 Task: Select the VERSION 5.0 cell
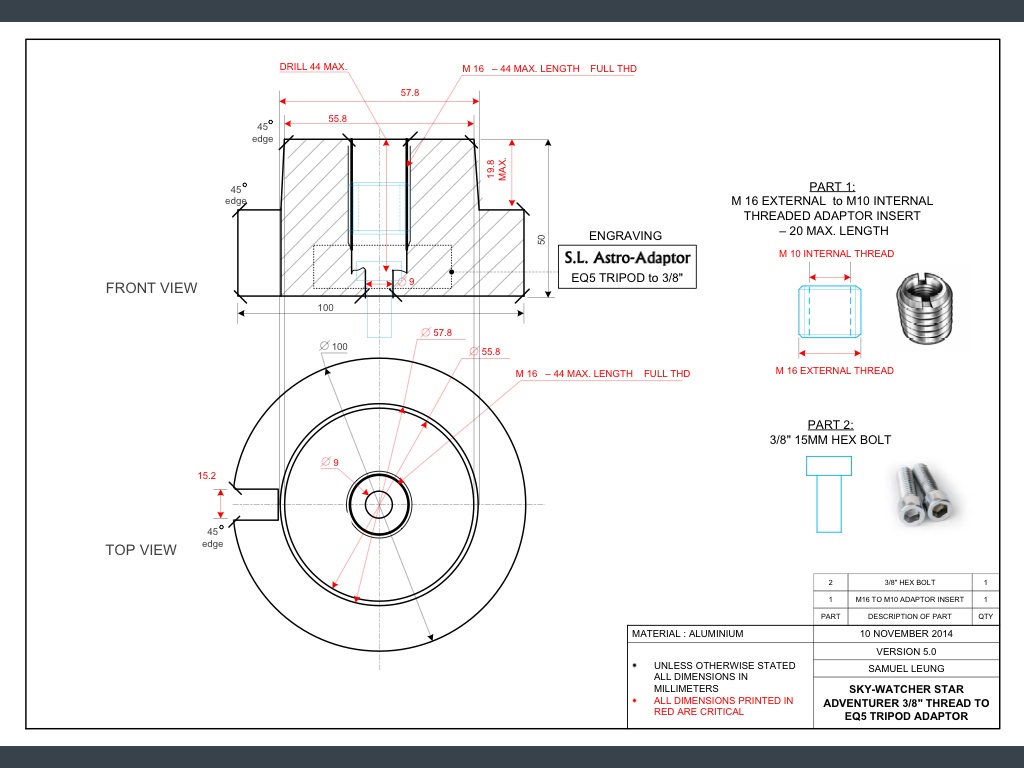tap(906, 651)
